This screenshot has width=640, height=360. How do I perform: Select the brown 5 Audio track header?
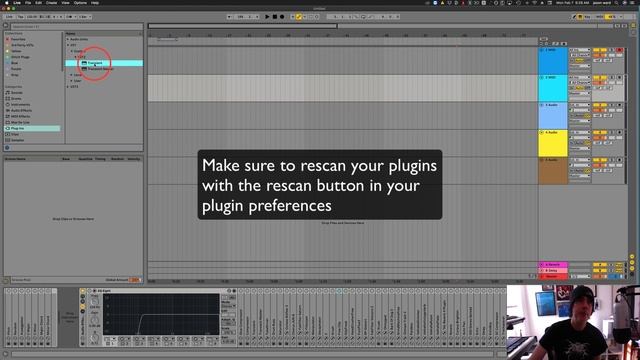[x=553, y=171]
